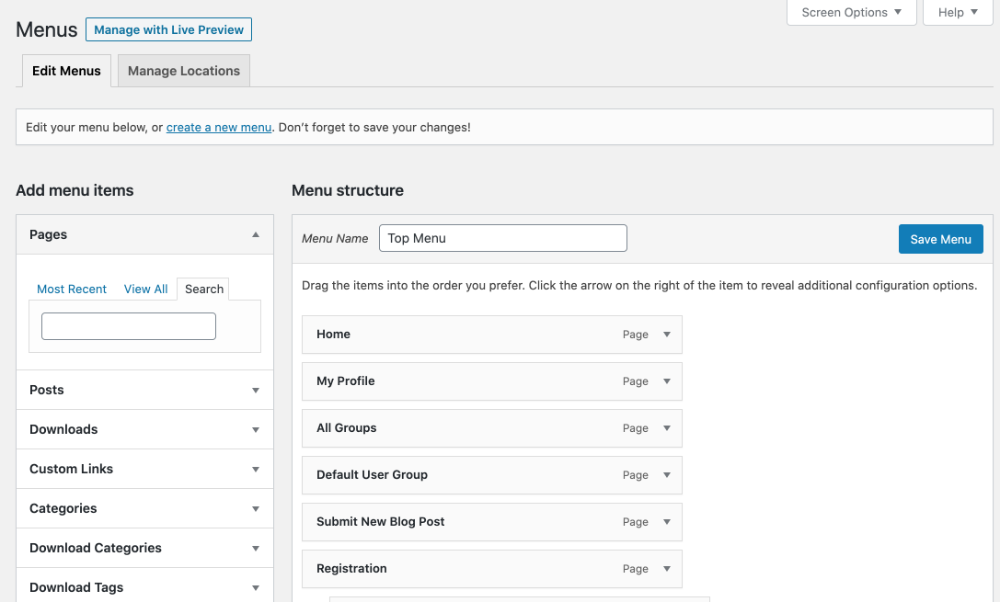The height and width of the screenshot is (602, 1000).
Task: Click the Menu Name text field
Action: pyautogui.click(x=502, y=238)
